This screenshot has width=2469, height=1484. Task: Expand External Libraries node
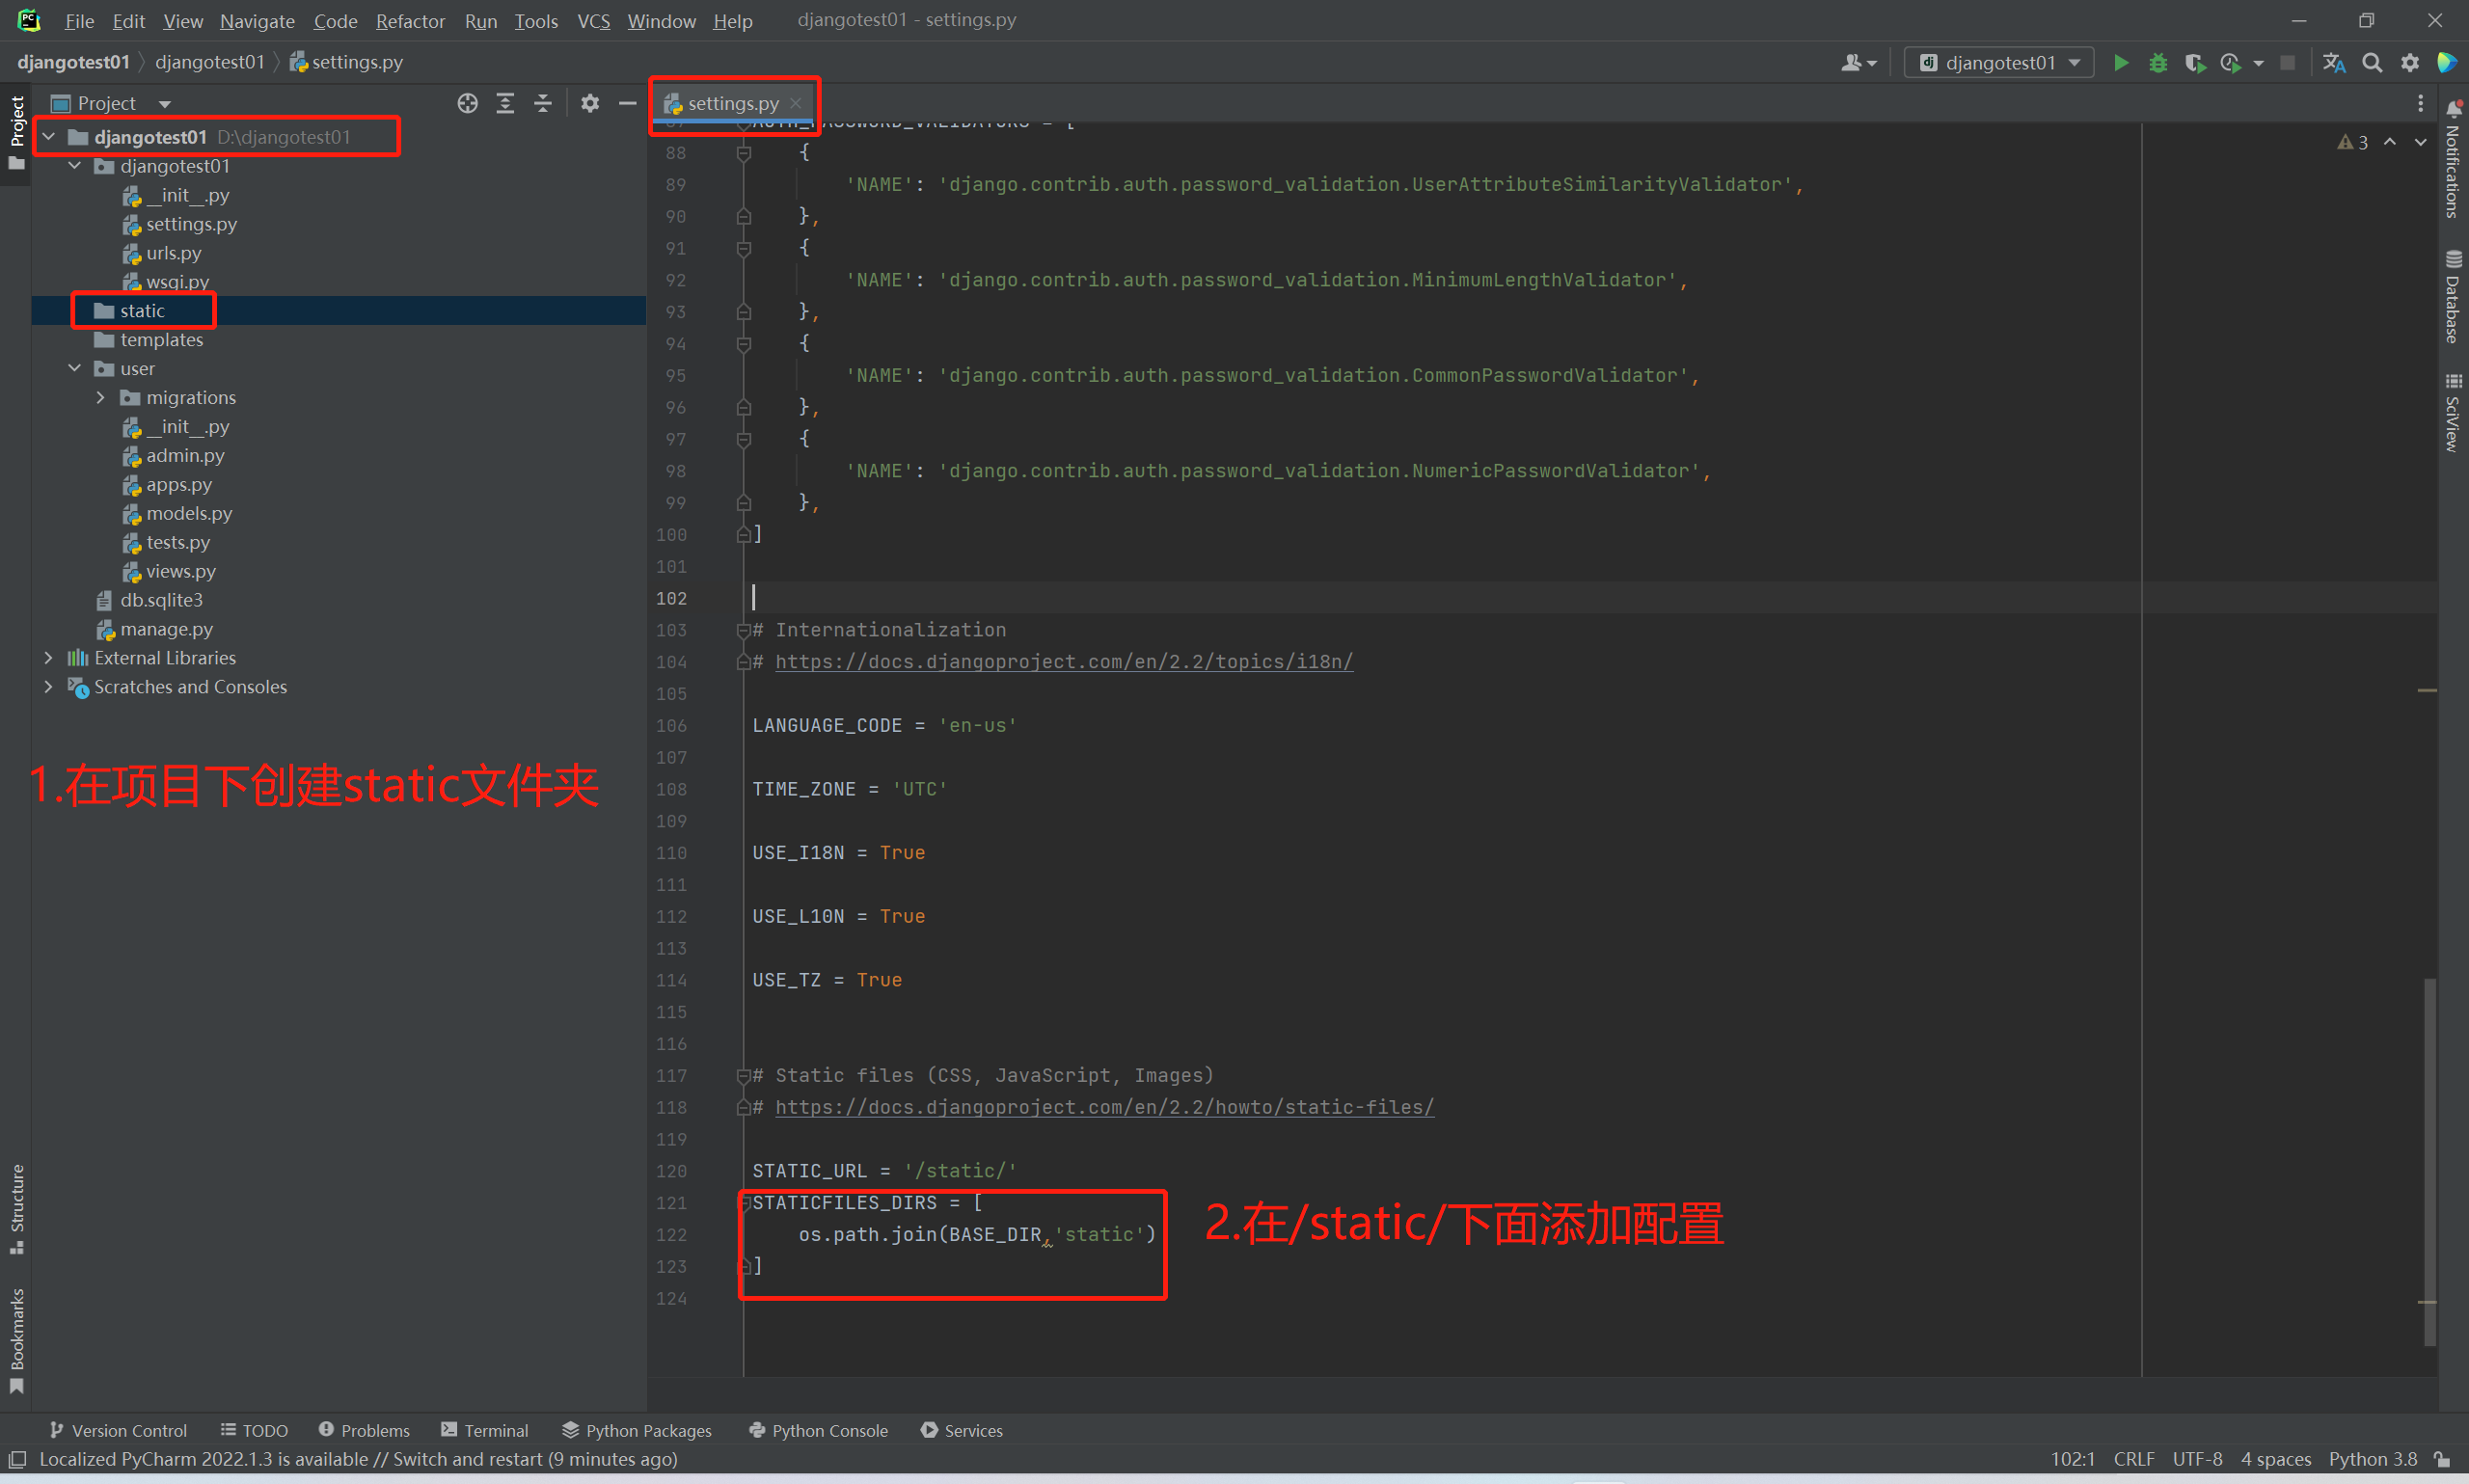pyautogui.click(x=48, y=658)
